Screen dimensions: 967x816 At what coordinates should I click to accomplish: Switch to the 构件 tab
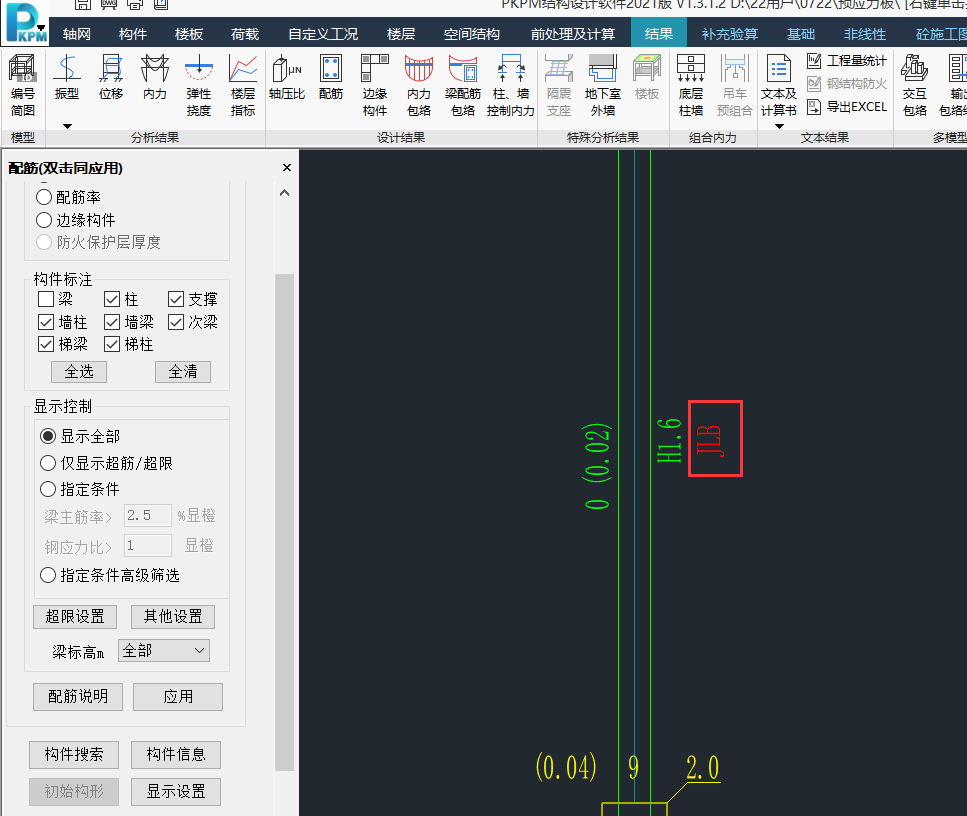[133, 34]
